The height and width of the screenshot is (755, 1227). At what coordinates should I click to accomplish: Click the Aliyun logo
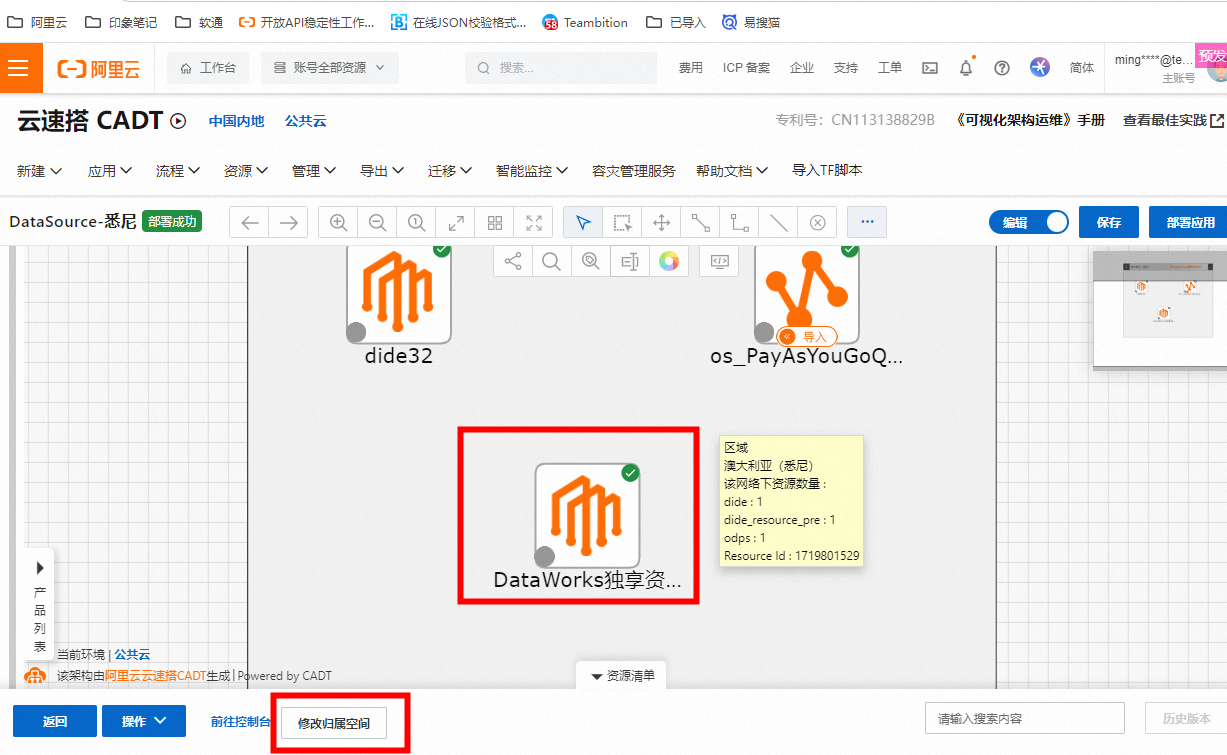point(98,68)
